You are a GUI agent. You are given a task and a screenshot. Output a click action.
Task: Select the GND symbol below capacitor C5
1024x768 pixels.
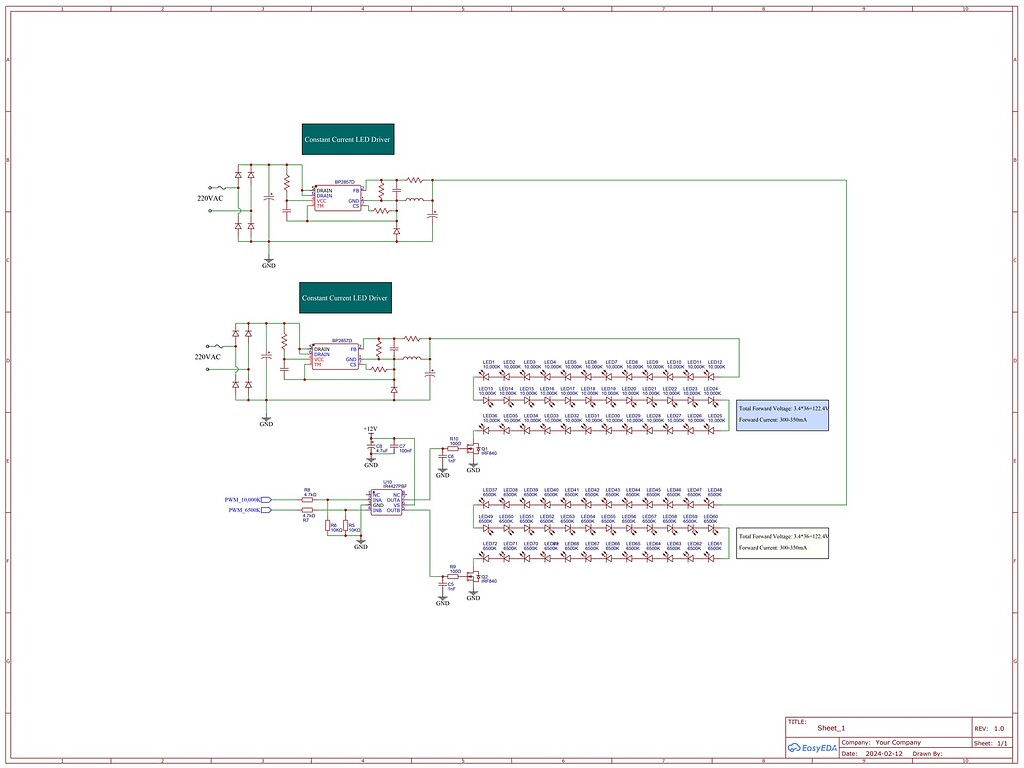pyautogui.click(x=443, y=600)
